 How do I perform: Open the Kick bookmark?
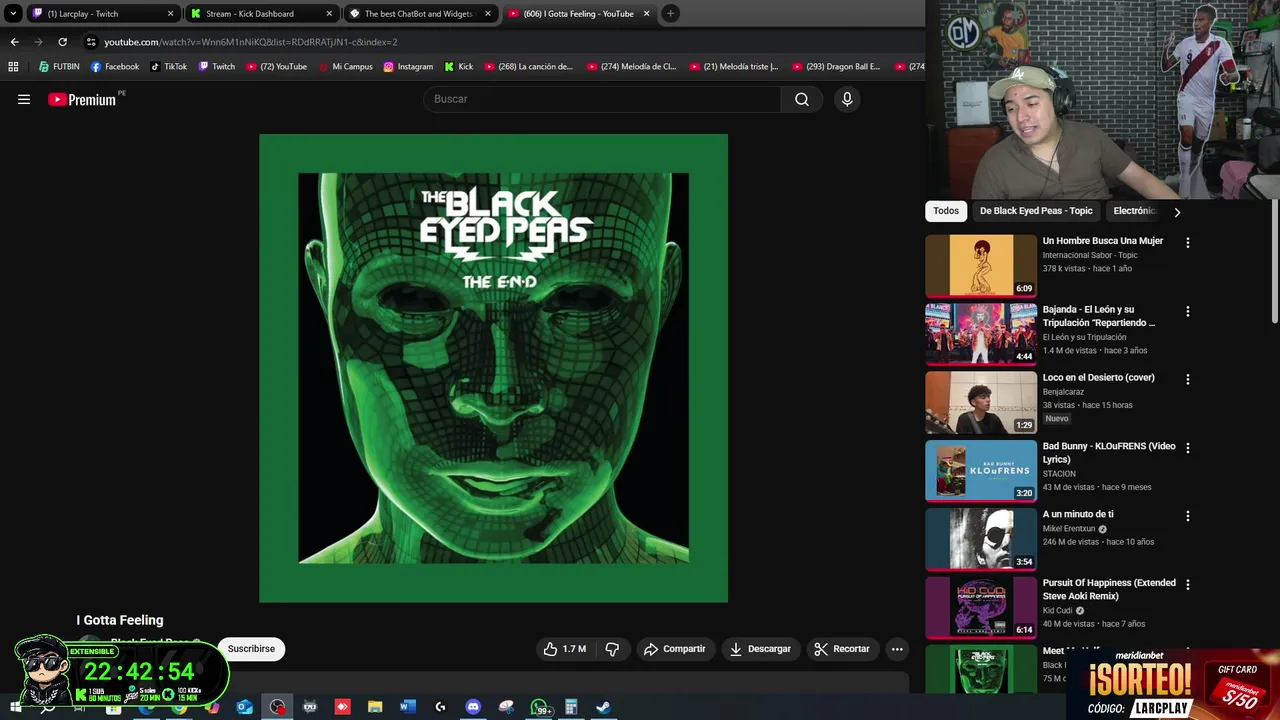(x=458, y=67)
